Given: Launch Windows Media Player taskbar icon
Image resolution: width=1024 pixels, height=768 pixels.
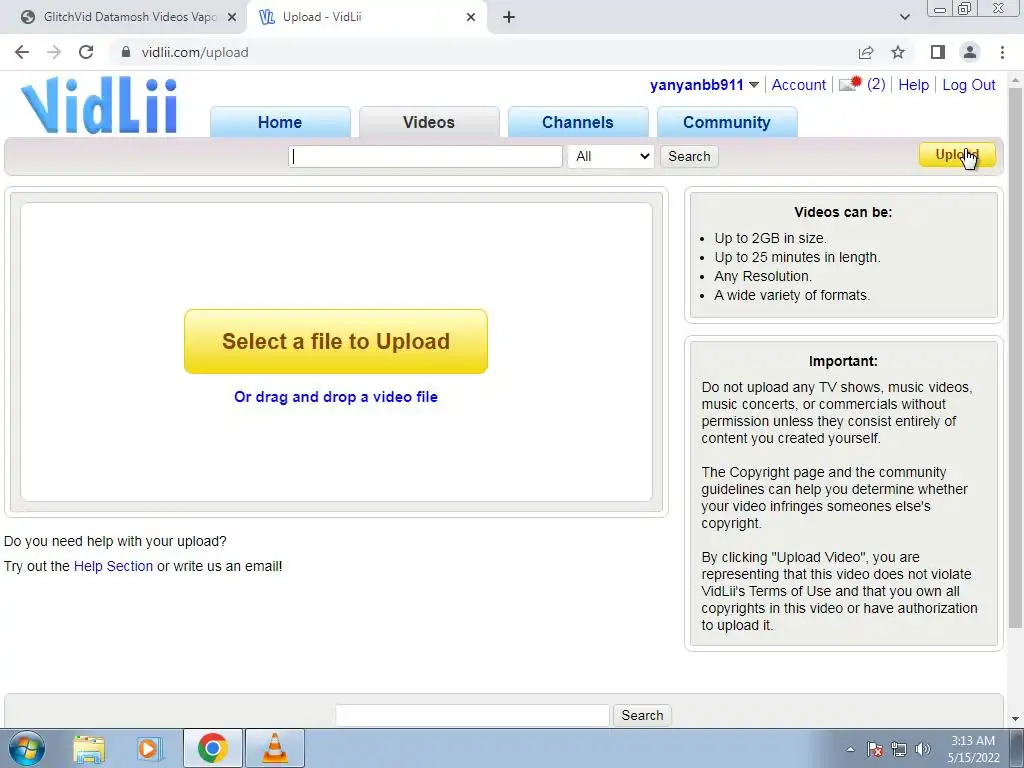Looking at the screenshot, I should point(149,748).
